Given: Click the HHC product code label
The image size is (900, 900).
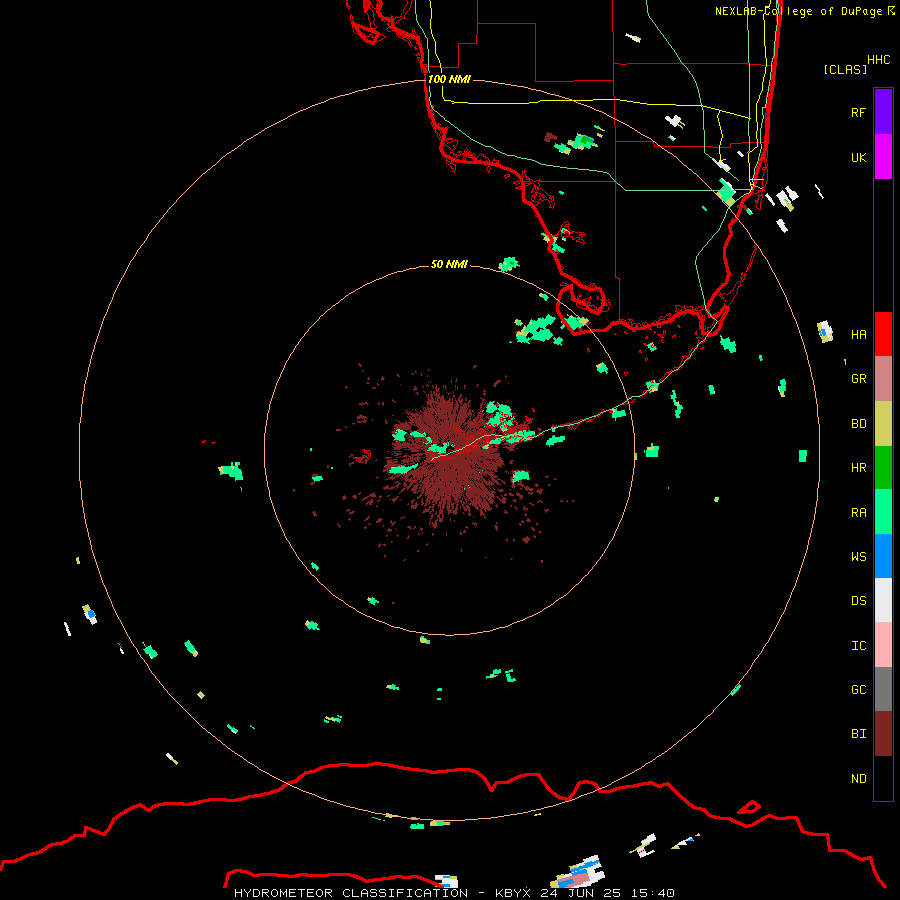Looking at the screenshot, I should [x=878, y=60].
